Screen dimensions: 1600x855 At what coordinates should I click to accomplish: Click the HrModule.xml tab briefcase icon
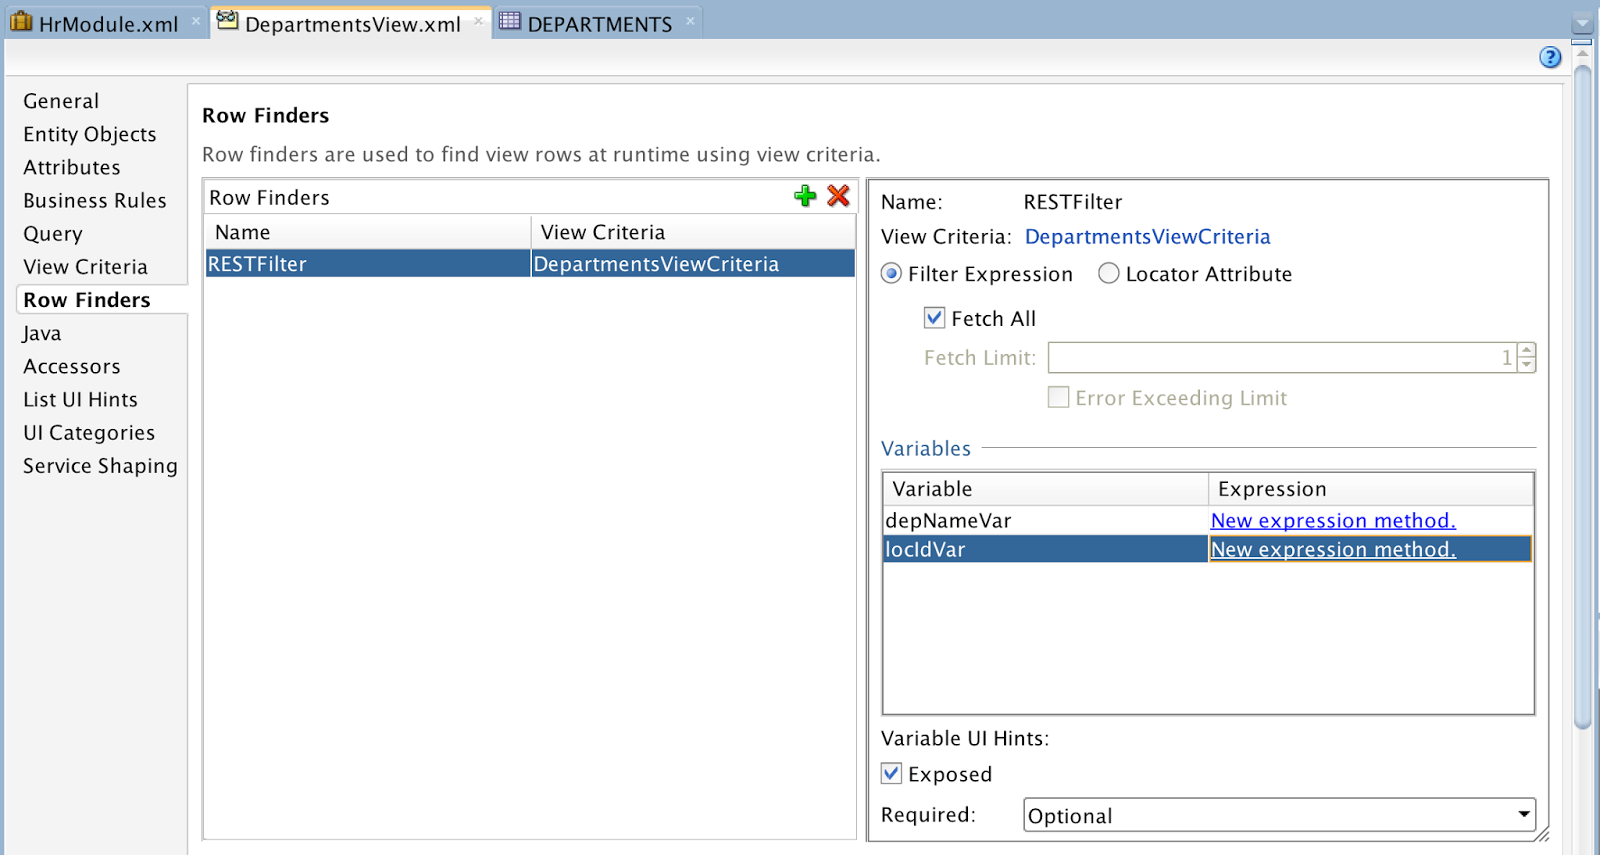21,21
